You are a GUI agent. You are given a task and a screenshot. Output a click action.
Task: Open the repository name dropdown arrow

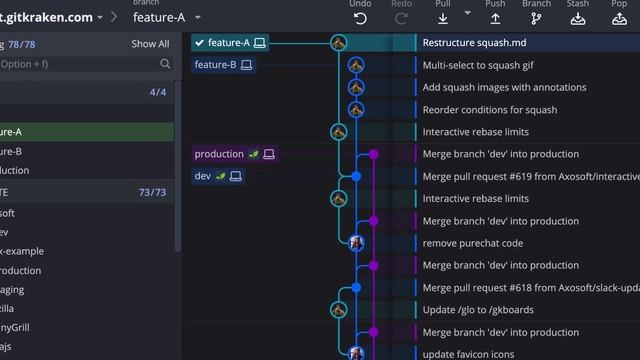tap(100, 18)
